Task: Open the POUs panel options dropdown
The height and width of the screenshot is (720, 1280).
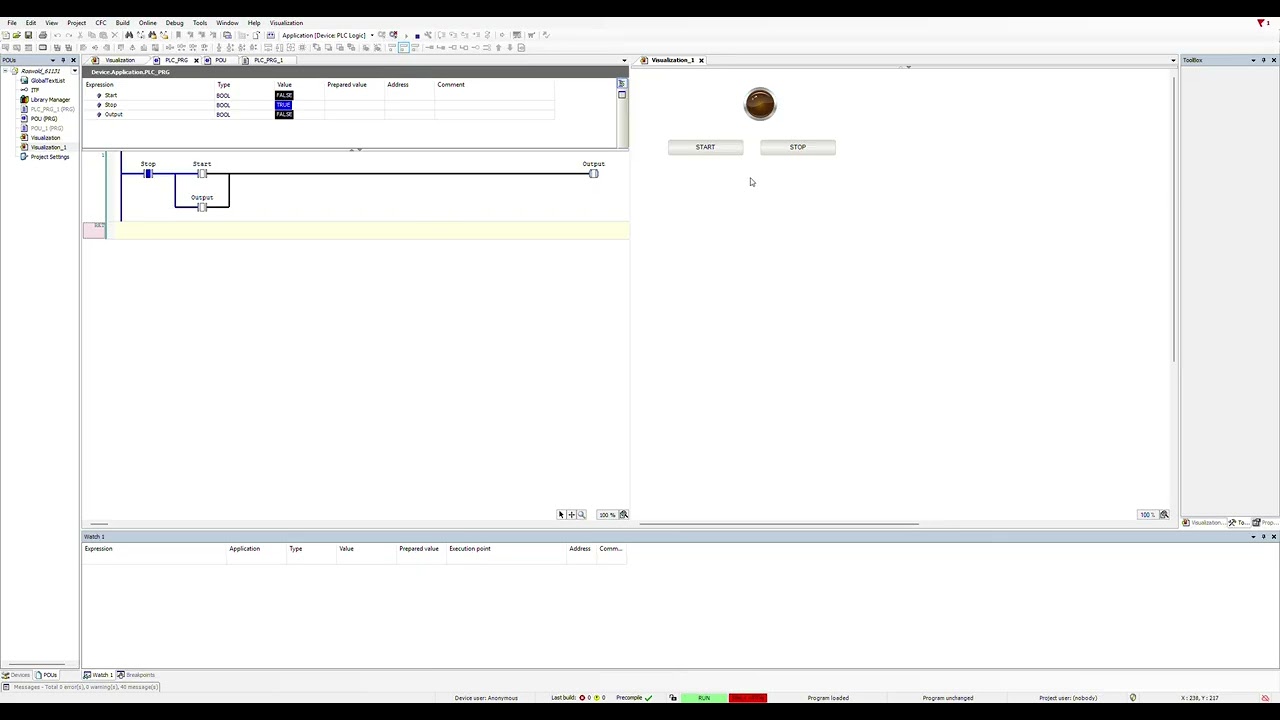Action: coord(54,60)
